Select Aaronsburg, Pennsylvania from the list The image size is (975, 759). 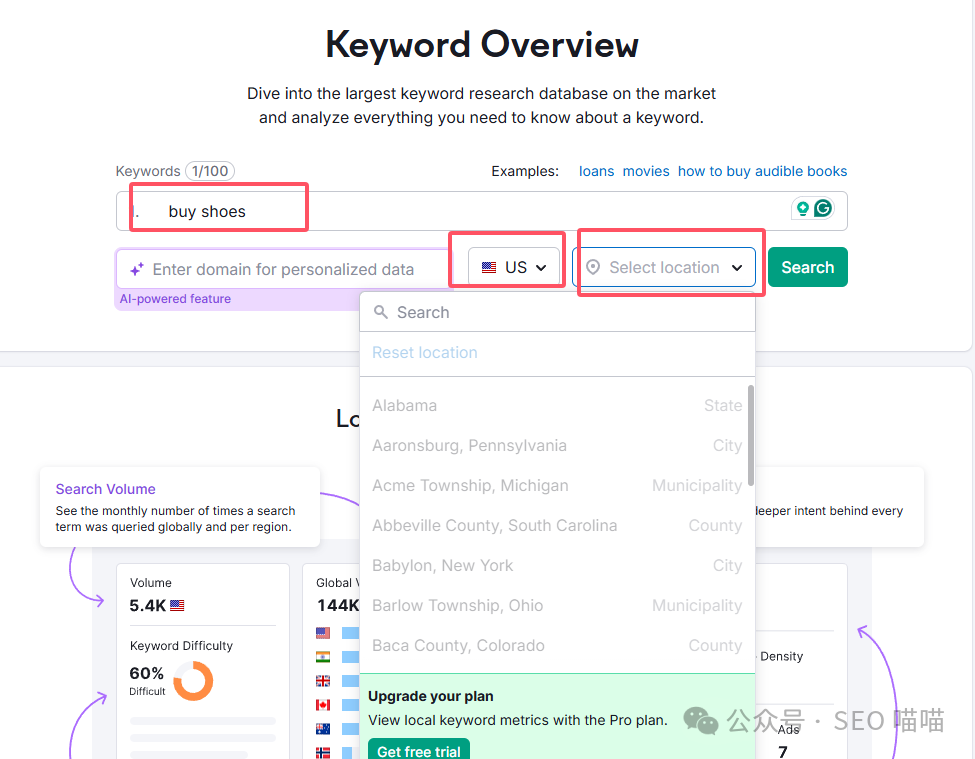tap(557, 445)
